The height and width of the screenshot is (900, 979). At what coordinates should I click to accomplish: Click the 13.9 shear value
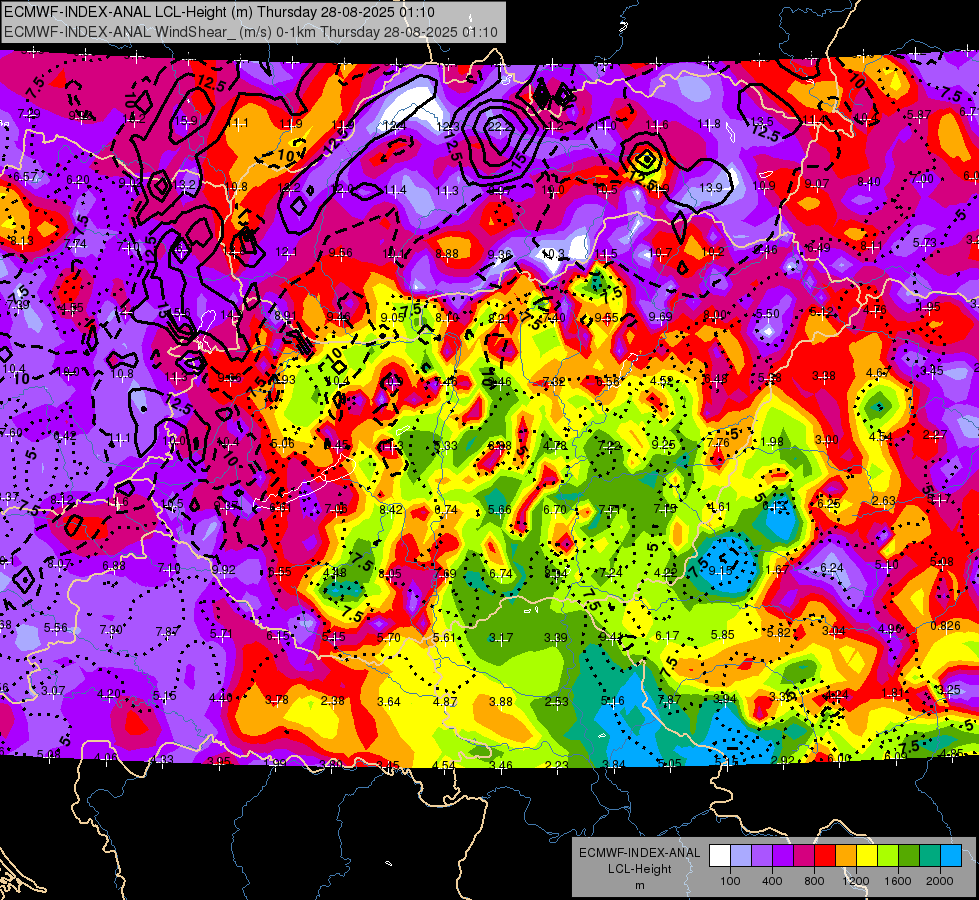pos(711,188)
